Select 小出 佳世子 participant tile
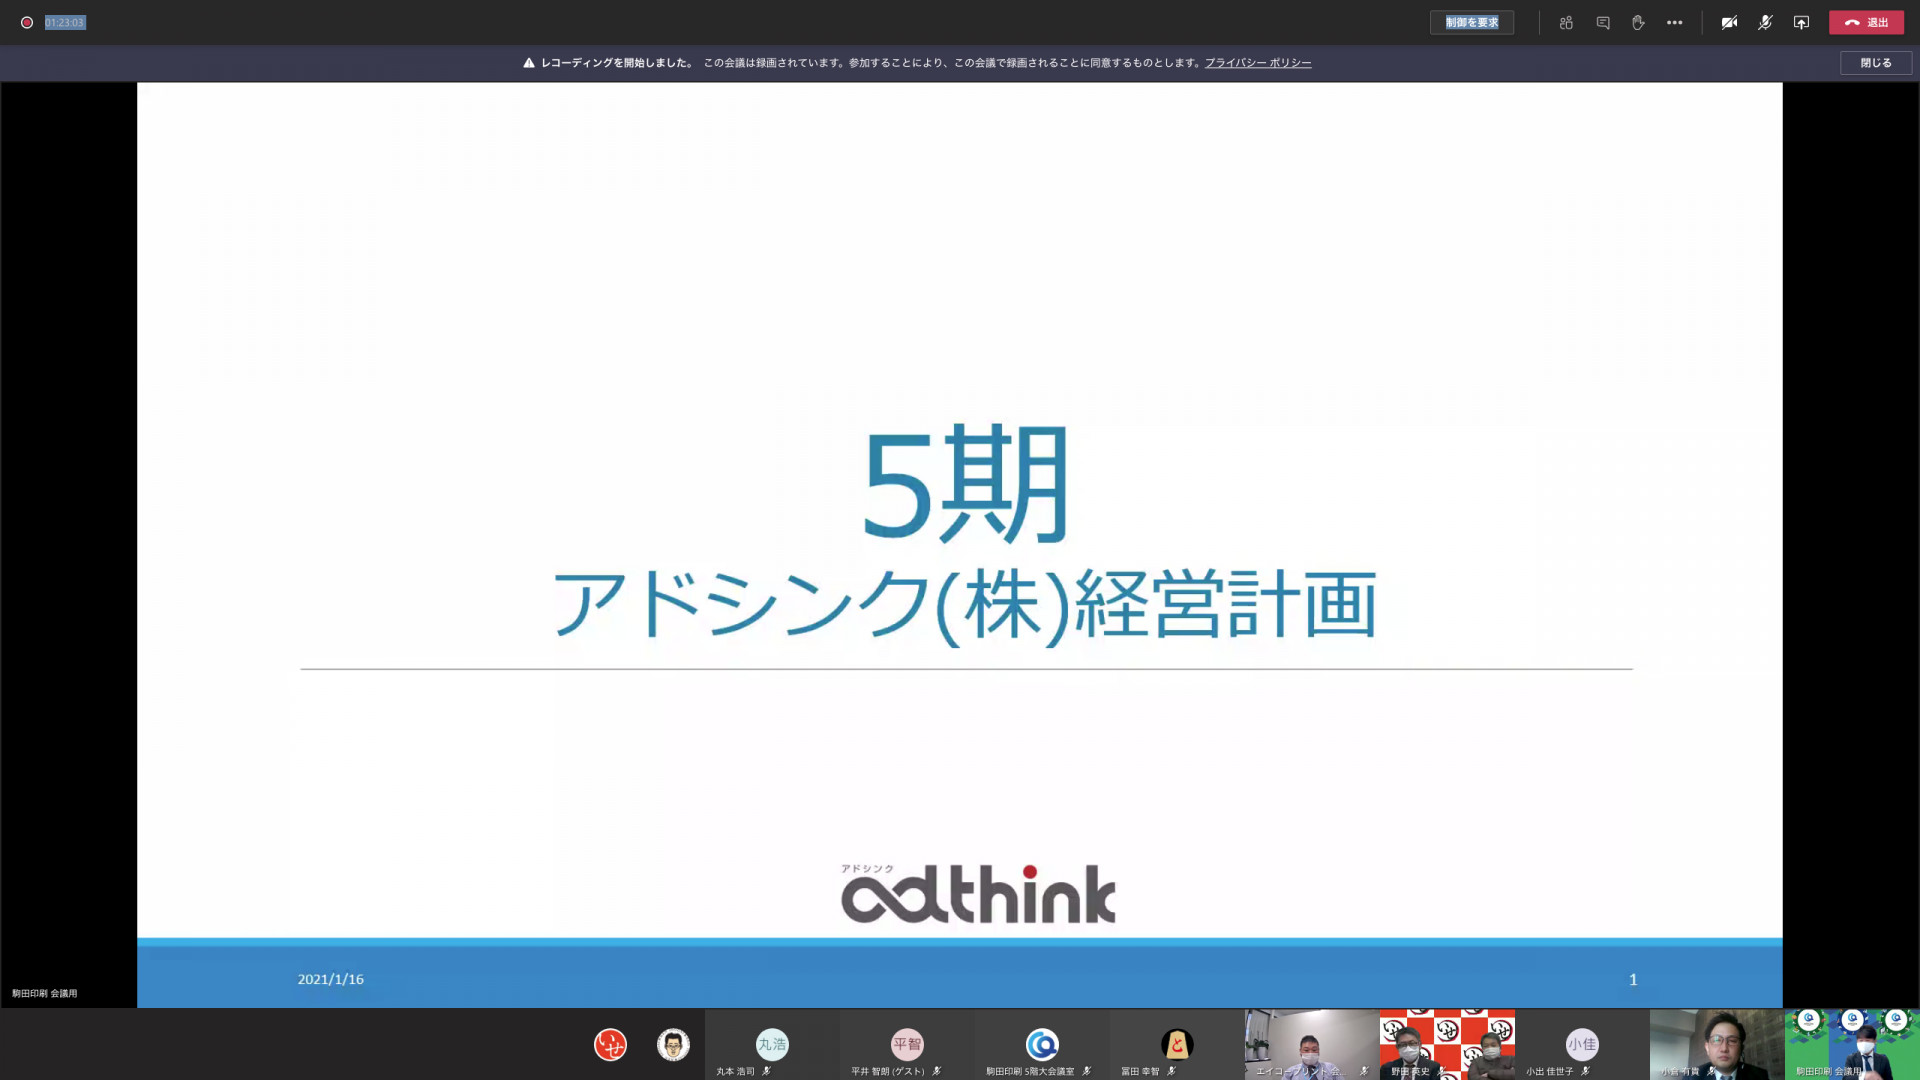 (1582, 1044)
